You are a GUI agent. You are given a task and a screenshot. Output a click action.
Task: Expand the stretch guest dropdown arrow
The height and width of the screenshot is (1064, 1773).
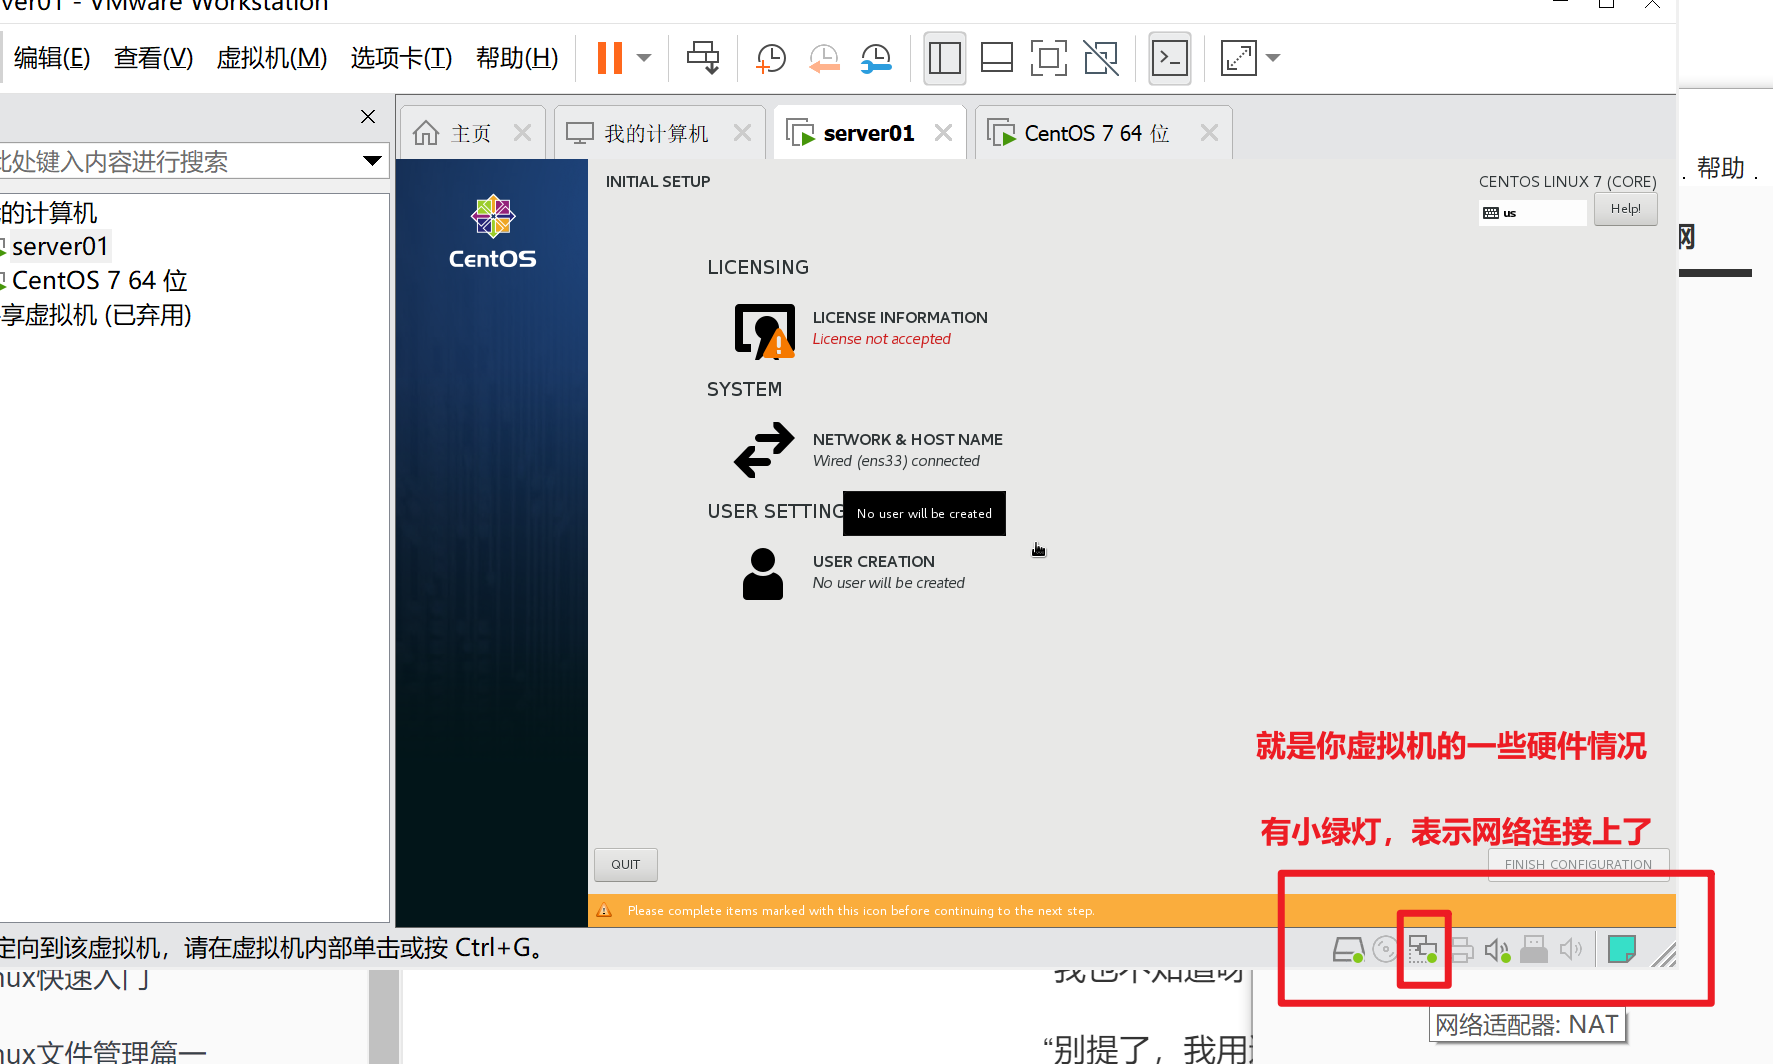click(x=1273, y=58)
